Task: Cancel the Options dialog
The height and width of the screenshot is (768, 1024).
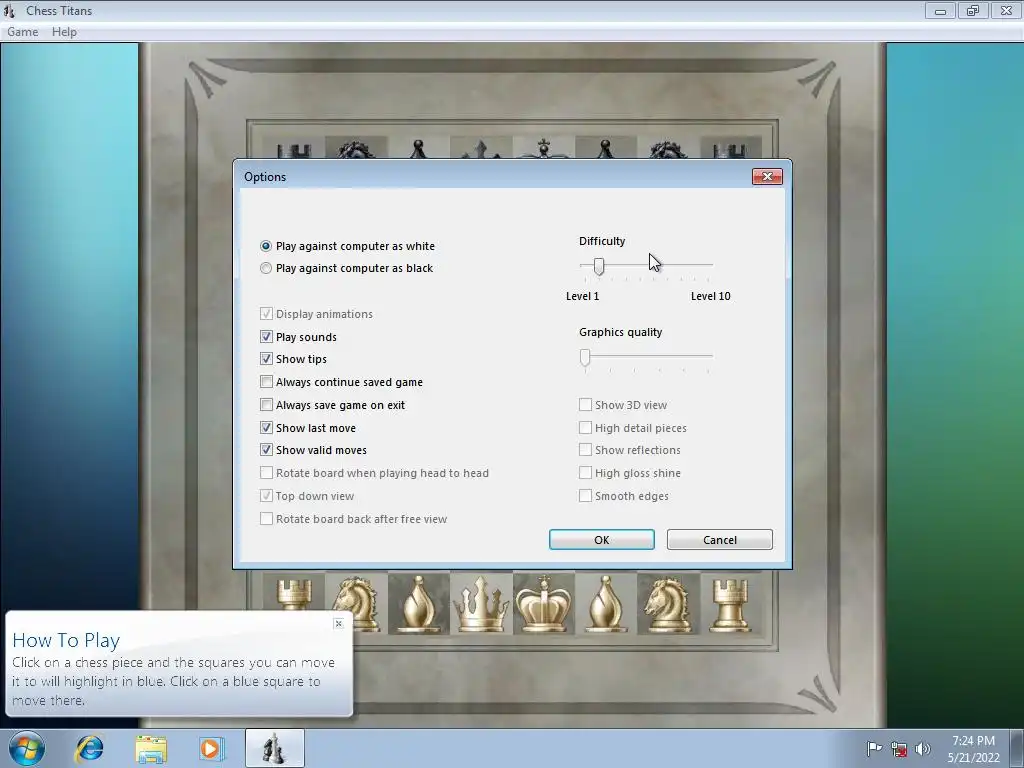Action: [x=720, y=540]
